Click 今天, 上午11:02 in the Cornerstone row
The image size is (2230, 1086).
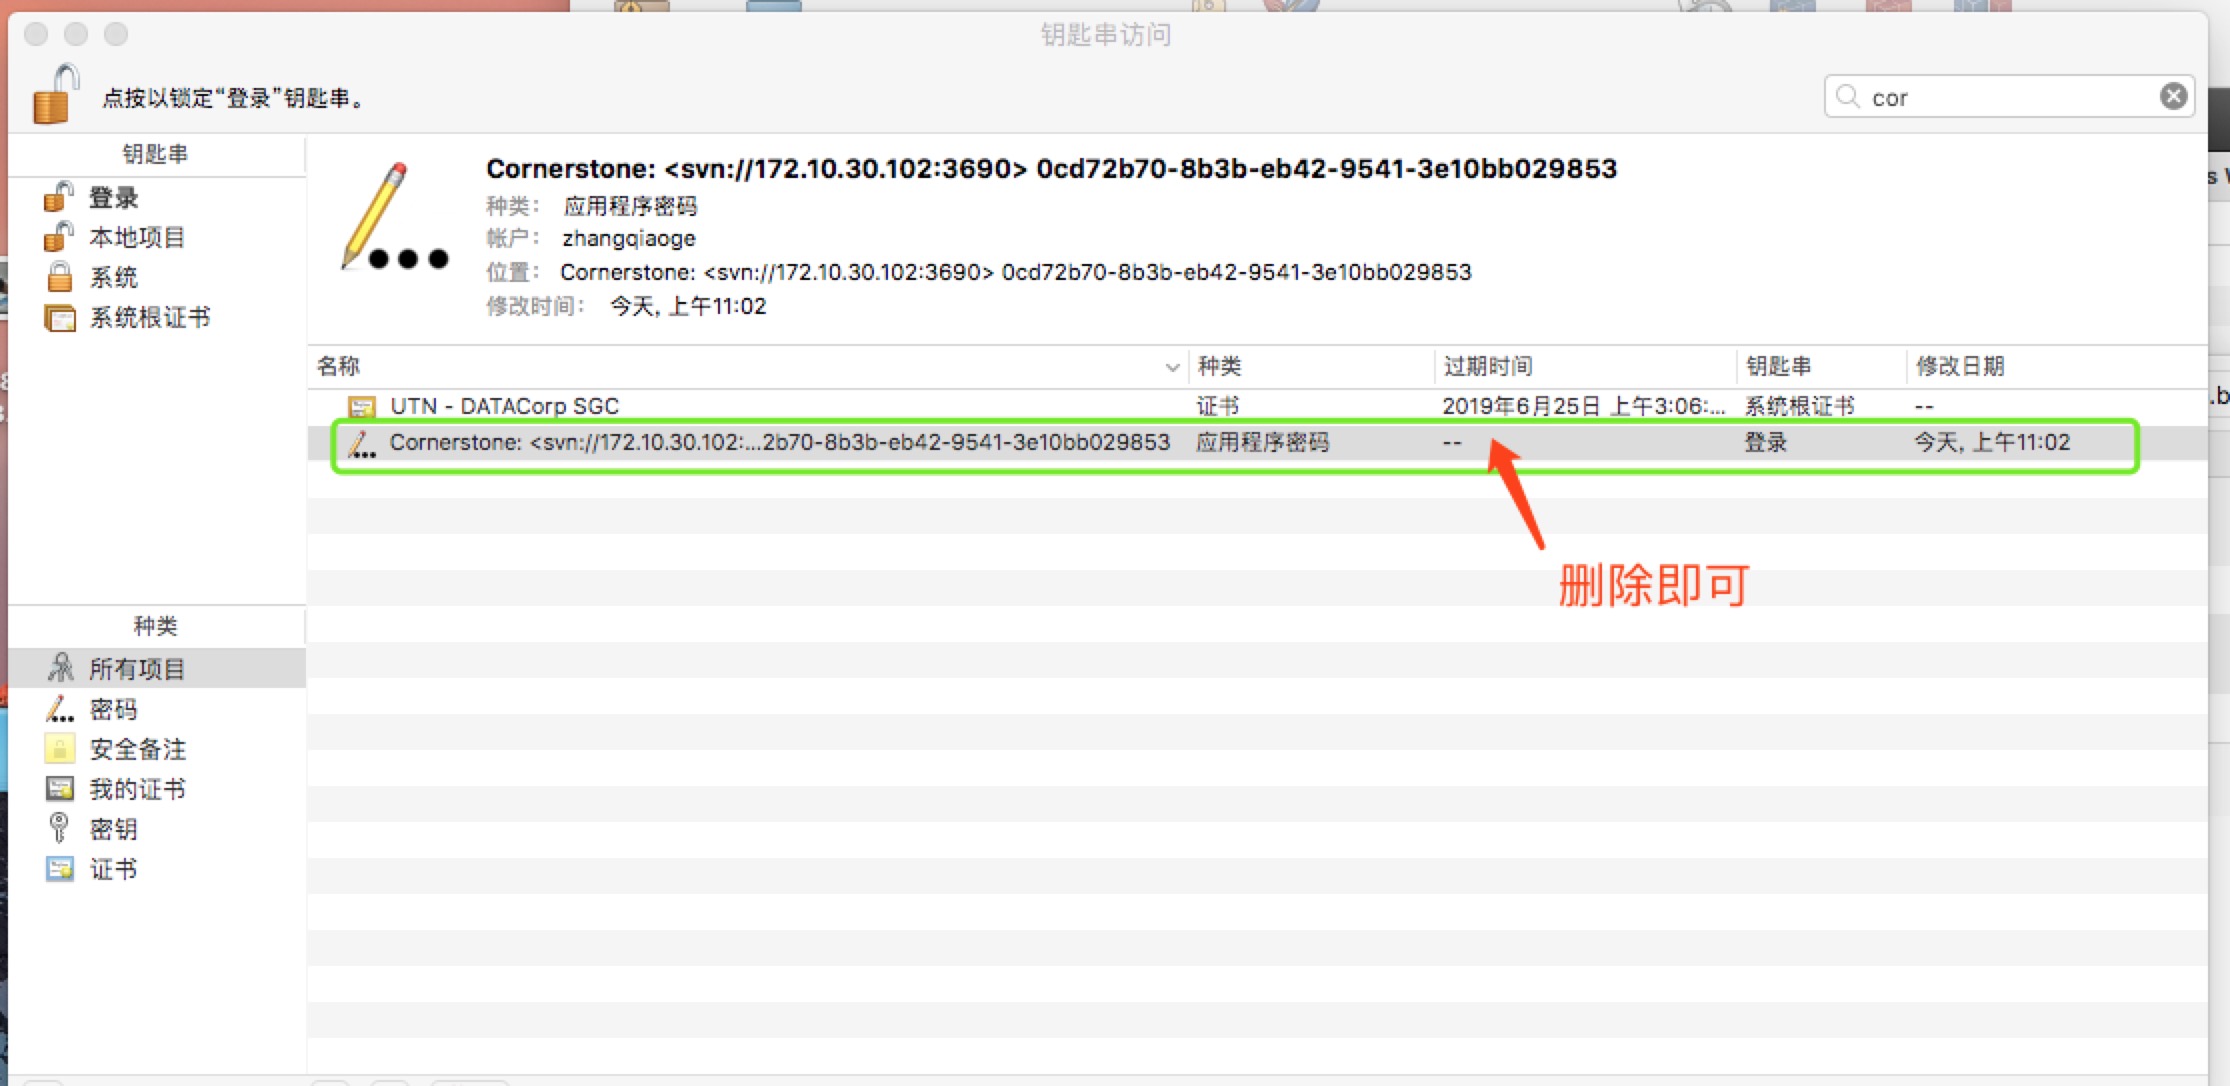(1992, 442)
